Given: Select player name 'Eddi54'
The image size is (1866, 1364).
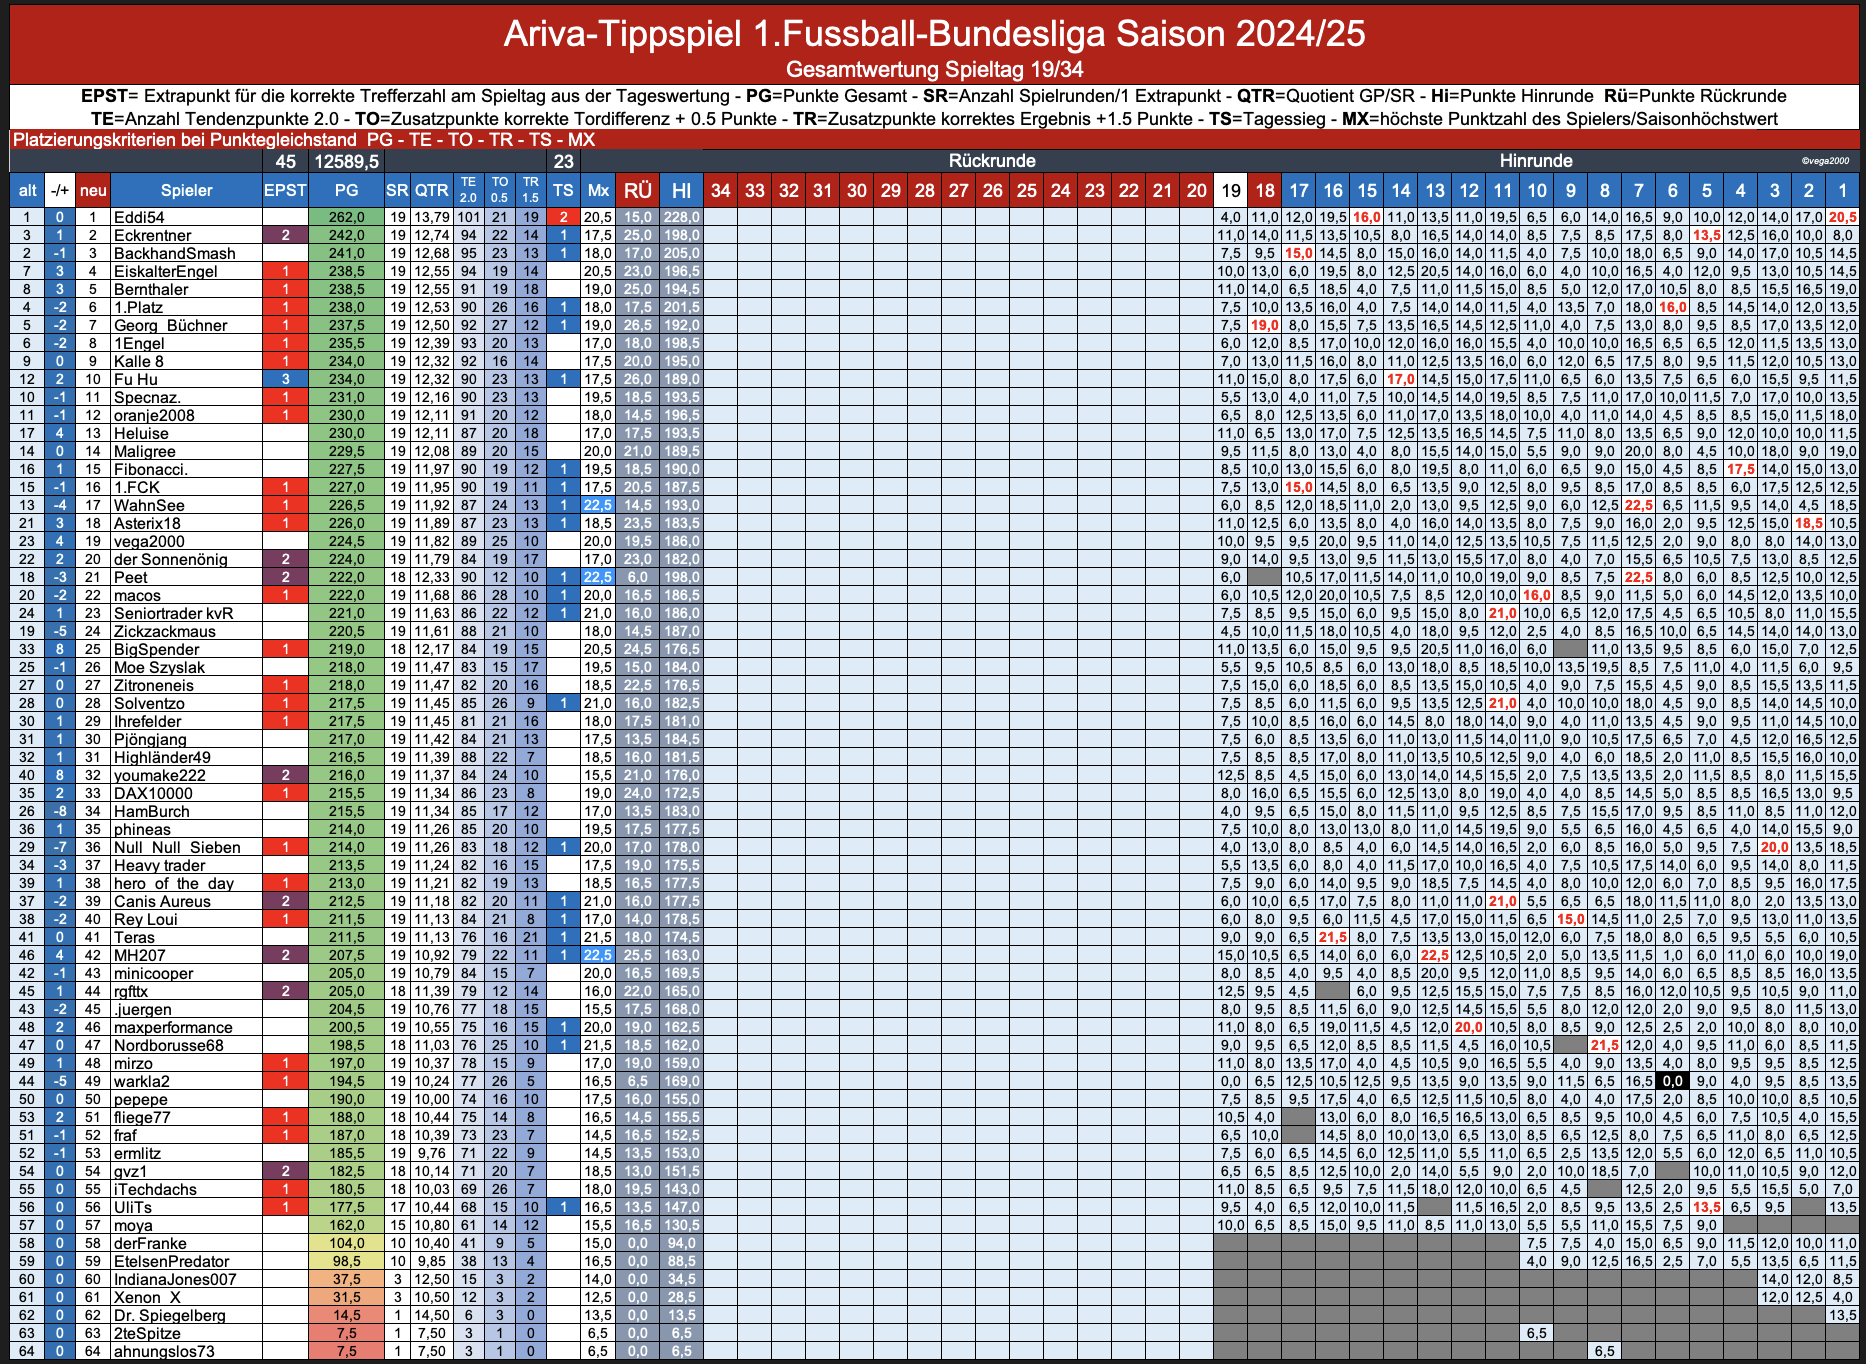Looking at the screenshot, I should (x=139, y=217).
